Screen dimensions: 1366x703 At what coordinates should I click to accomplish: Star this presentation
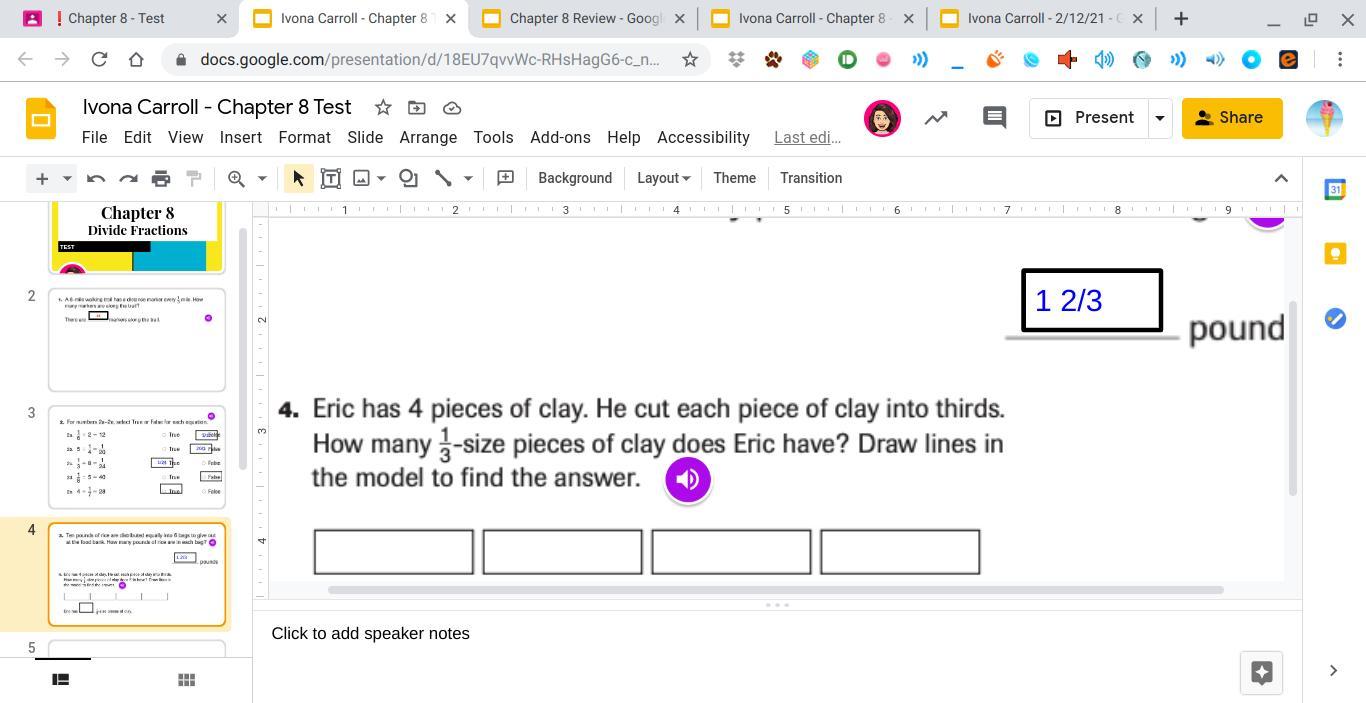(383, 107)
